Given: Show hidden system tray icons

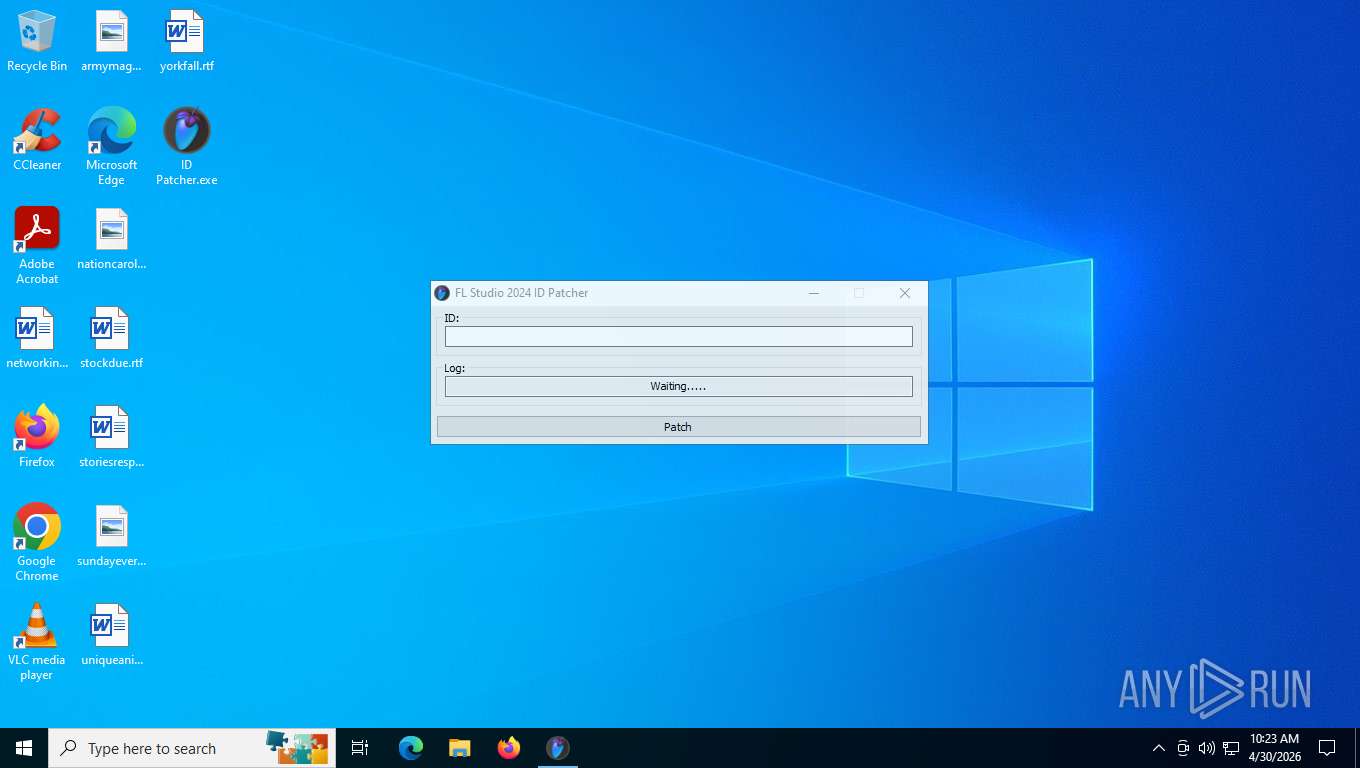Looking at the screenshot, I should pyautogui.click(x=1159, y=748).
